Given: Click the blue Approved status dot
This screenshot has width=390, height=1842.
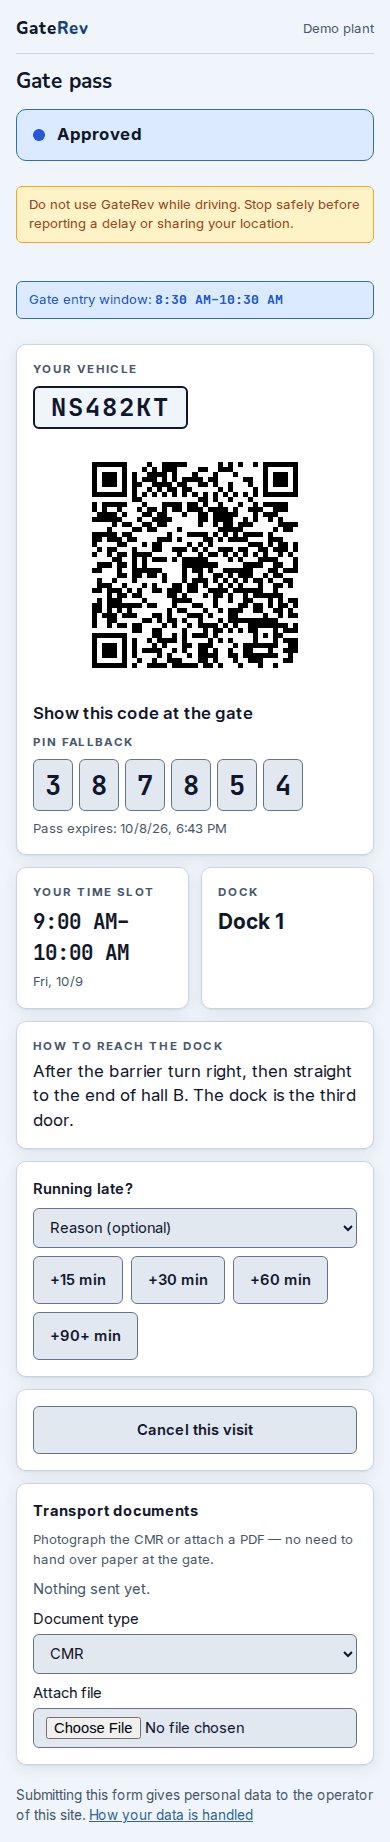Looking at the screenshot, I should 39,135.
